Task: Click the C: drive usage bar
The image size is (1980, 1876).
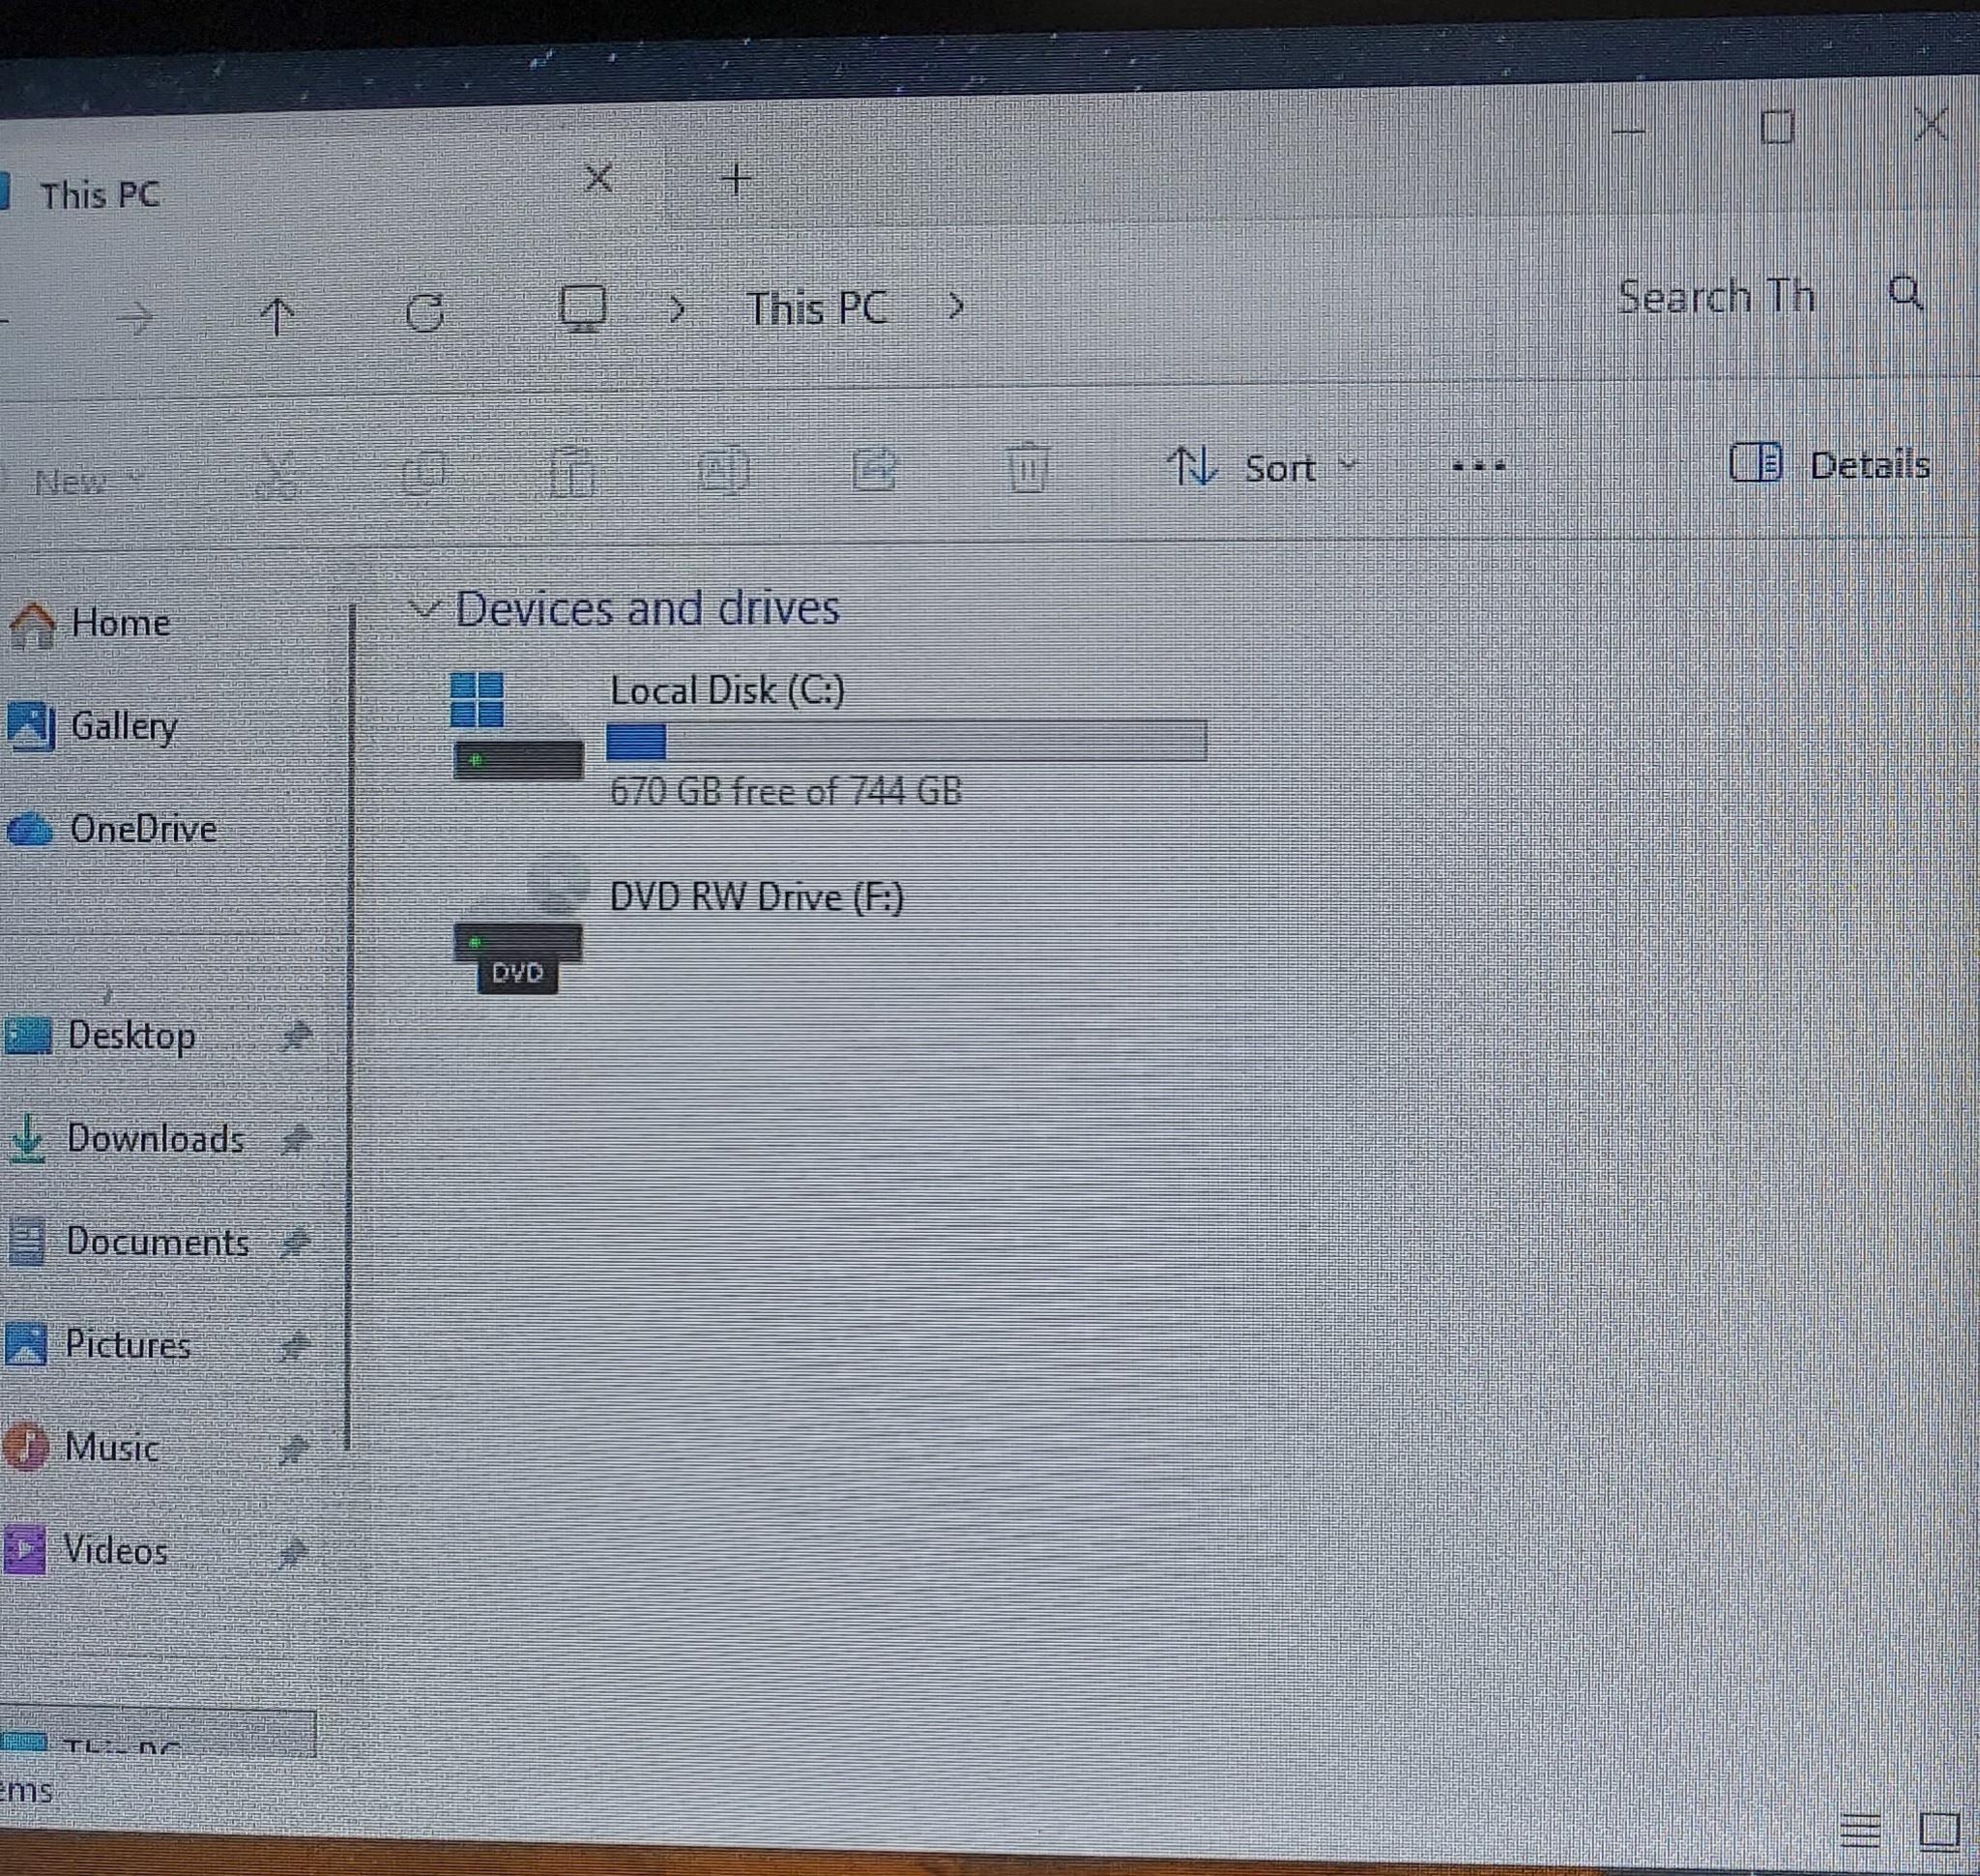Action: (x=906, y=741)
